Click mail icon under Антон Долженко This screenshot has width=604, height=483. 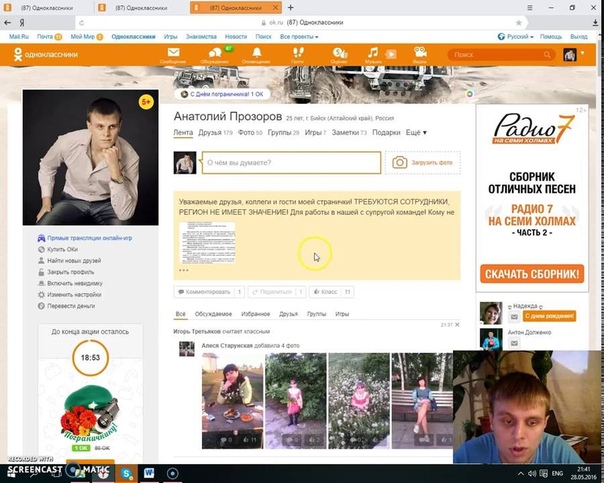(x=514, y=342)
